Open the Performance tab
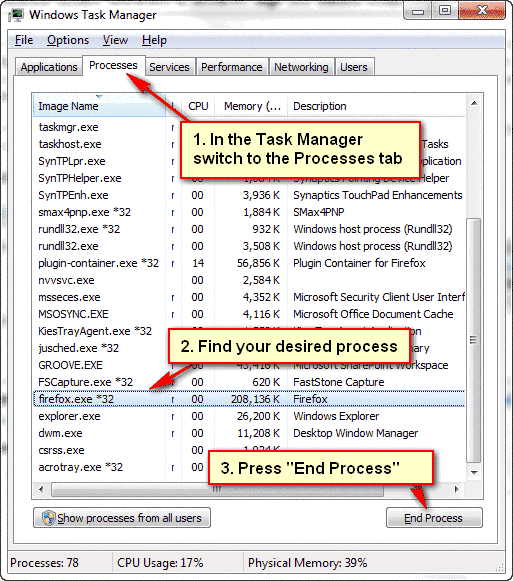The image size is (513, 581). pos(232,67)
